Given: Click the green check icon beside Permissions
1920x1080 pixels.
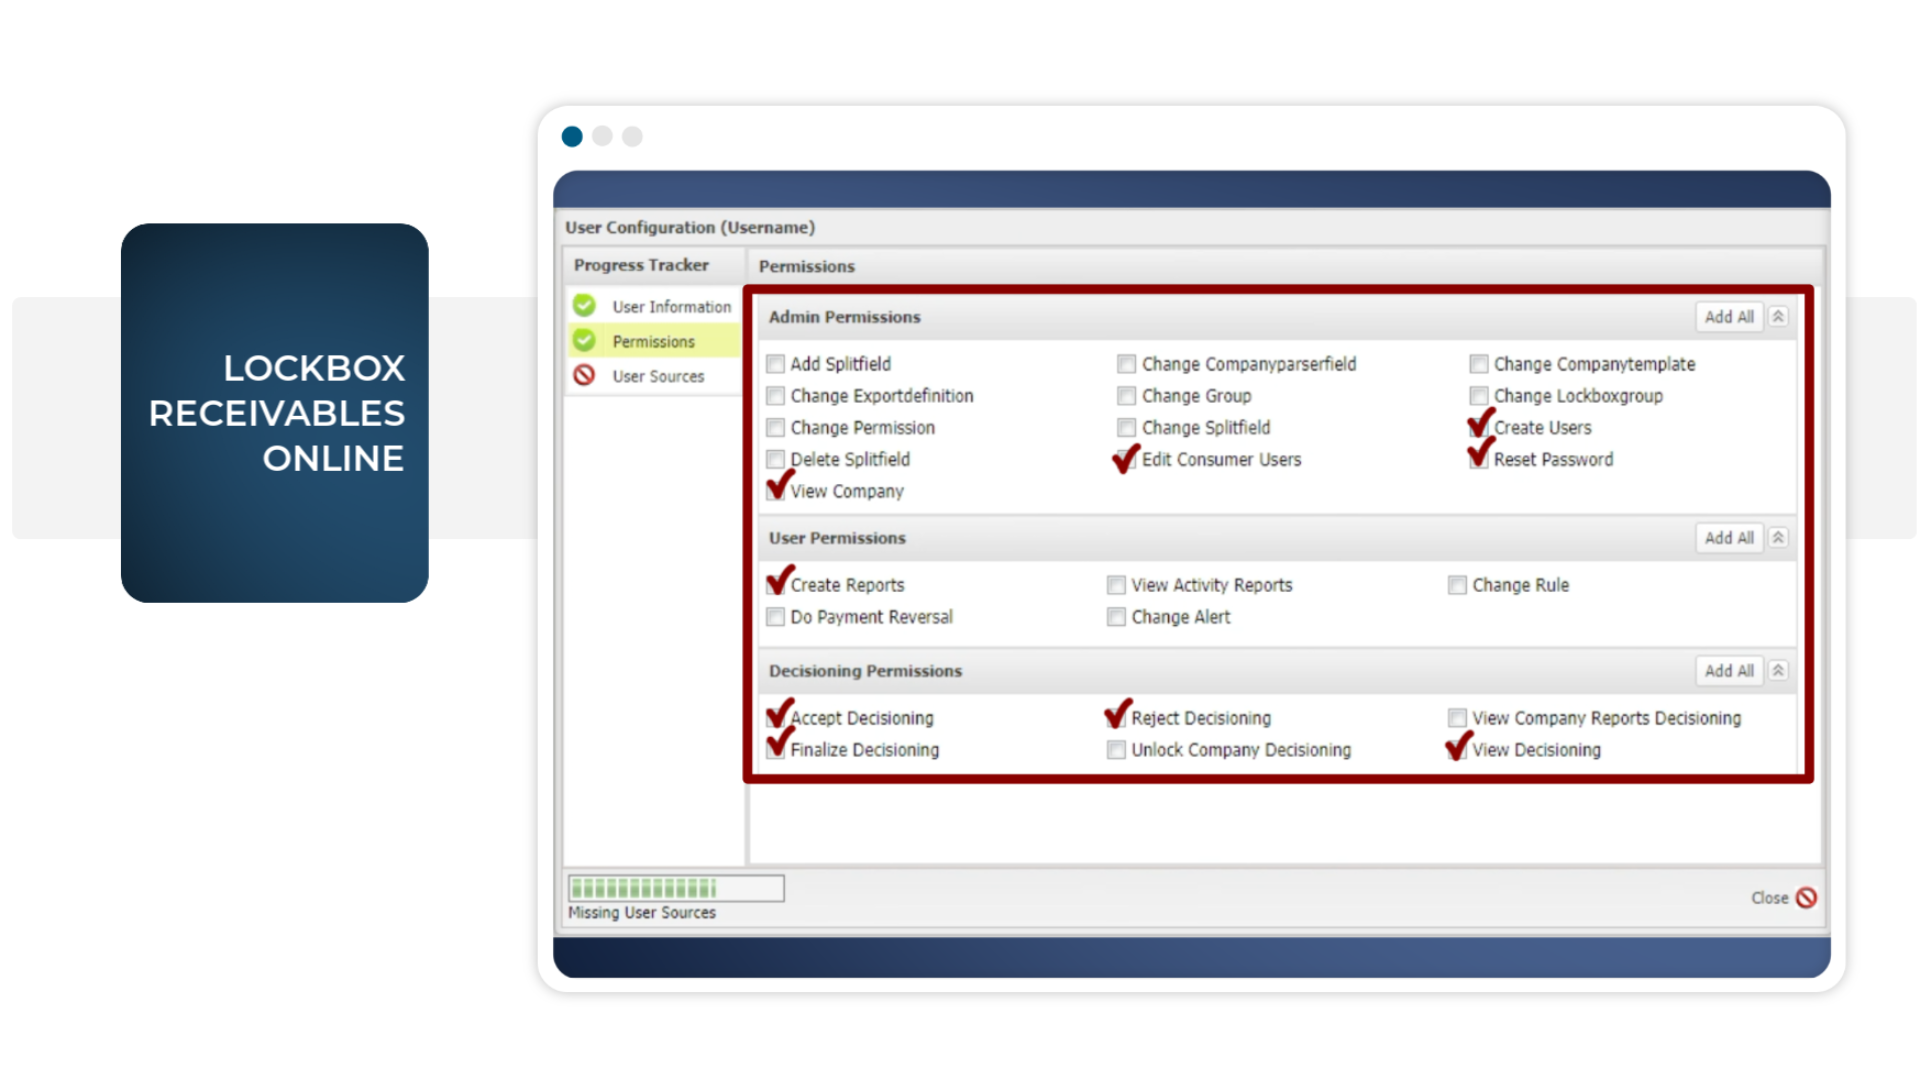Looking at the screenshot, I should tap(584, 341).
